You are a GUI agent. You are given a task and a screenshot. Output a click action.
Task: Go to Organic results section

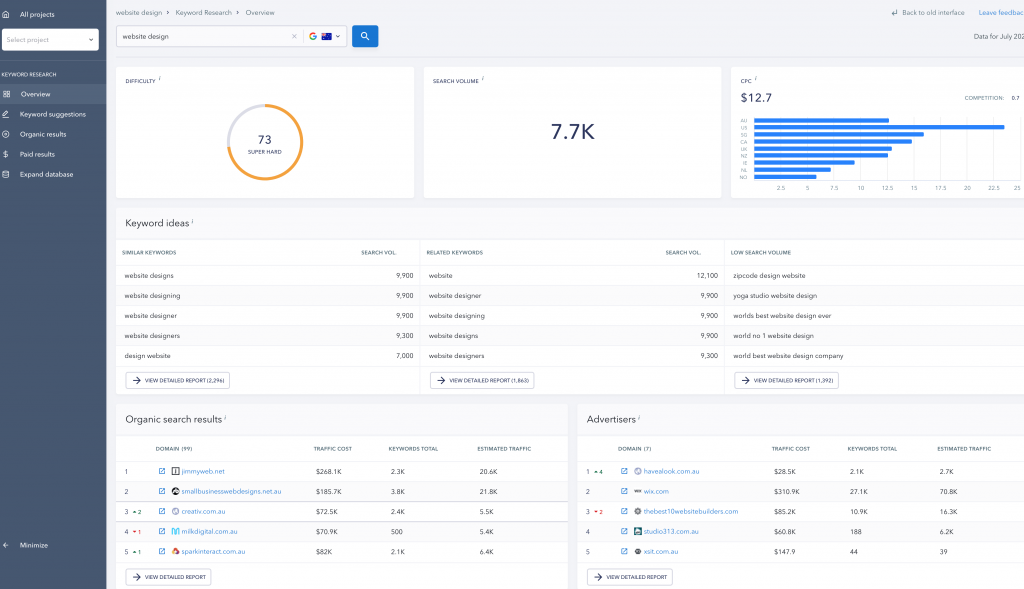43,134
